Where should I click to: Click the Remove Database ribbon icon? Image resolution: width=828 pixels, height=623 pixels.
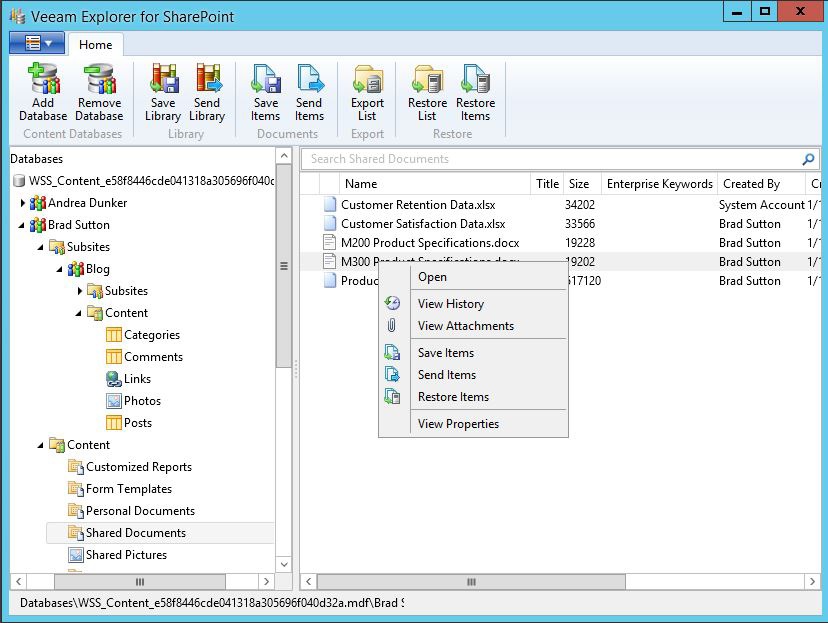[x=99, y=78]
